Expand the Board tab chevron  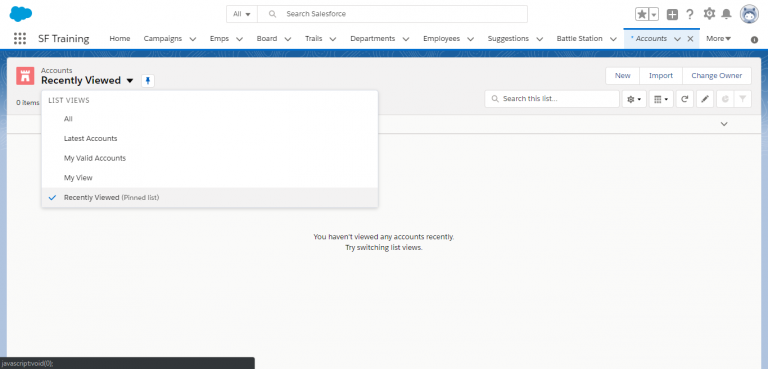point(288,39)
